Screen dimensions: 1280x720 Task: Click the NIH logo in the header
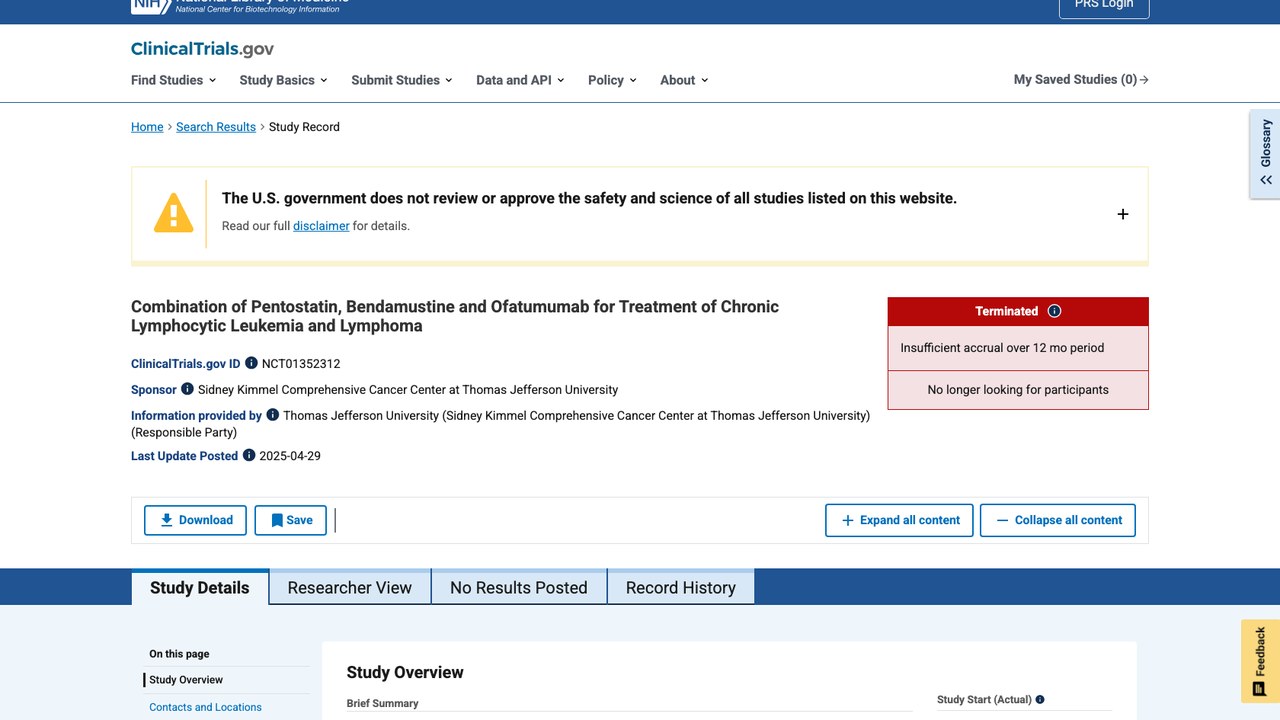tap(151, 5)
